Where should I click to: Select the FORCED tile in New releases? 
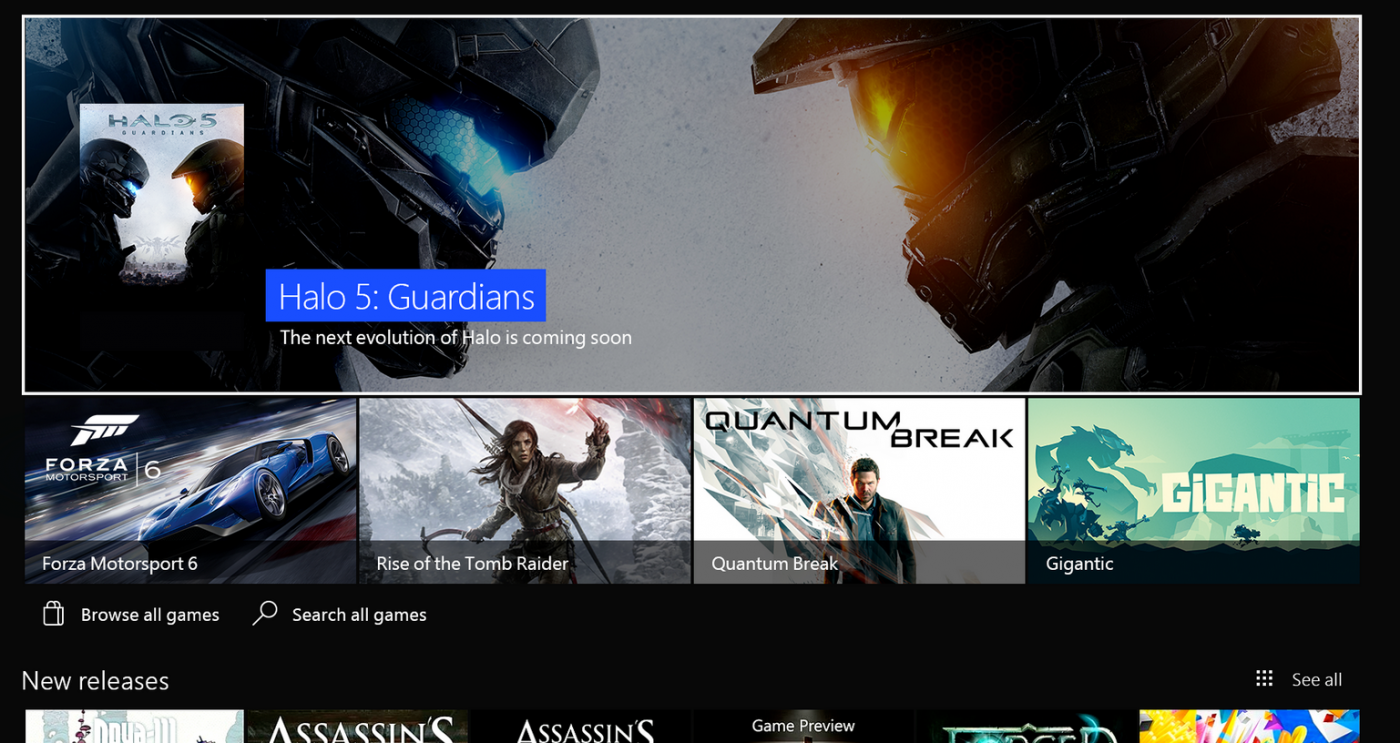pos(1025,729)
